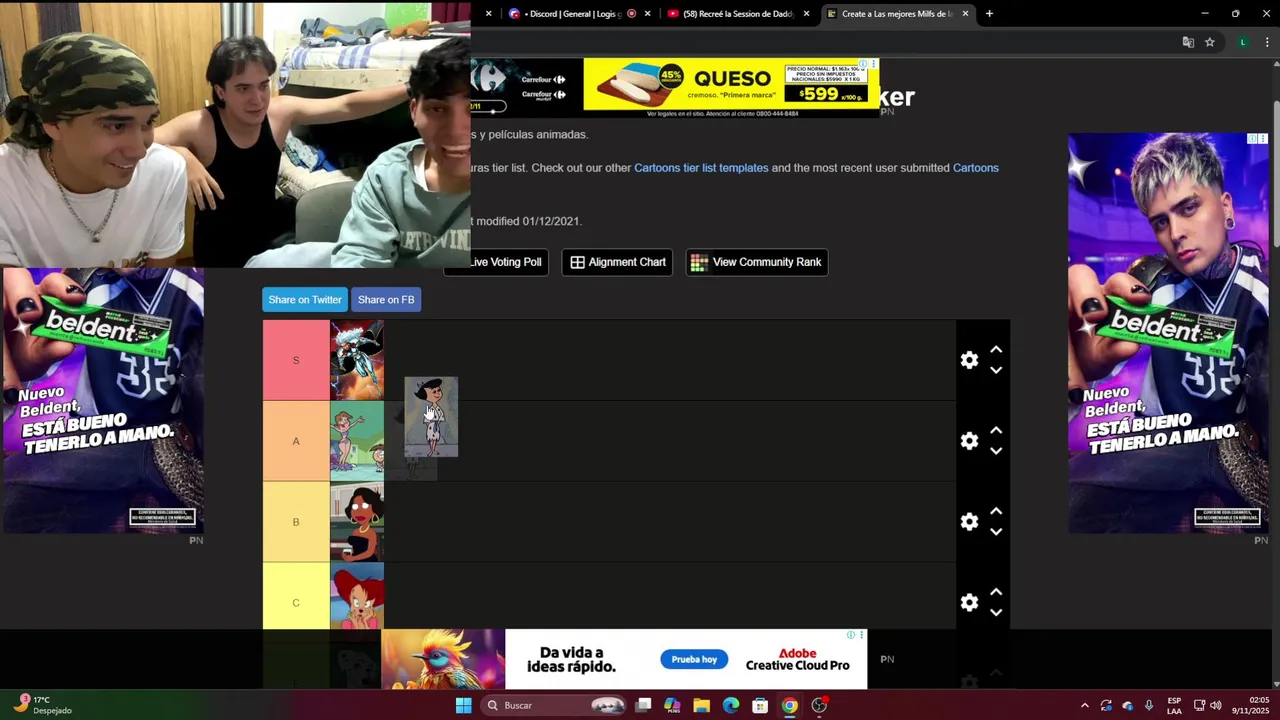This screenshot has width=1280, height=720.
Task: Open settings gear for B tier row
Action: point(969,522)
